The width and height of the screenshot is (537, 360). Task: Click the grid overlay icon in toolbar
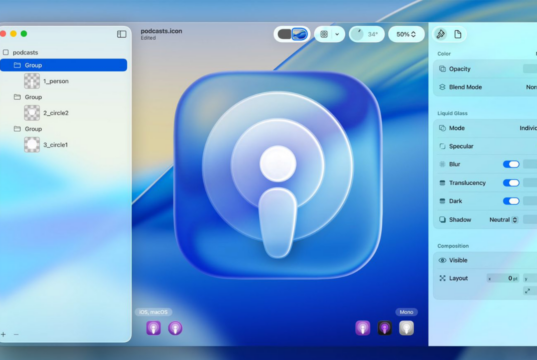324,34
